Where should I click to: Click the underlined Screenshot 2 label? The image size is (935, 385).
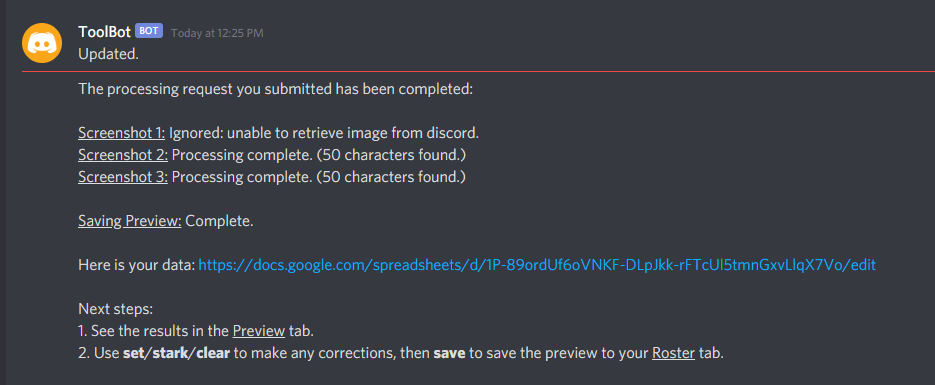tap(123, 155)
